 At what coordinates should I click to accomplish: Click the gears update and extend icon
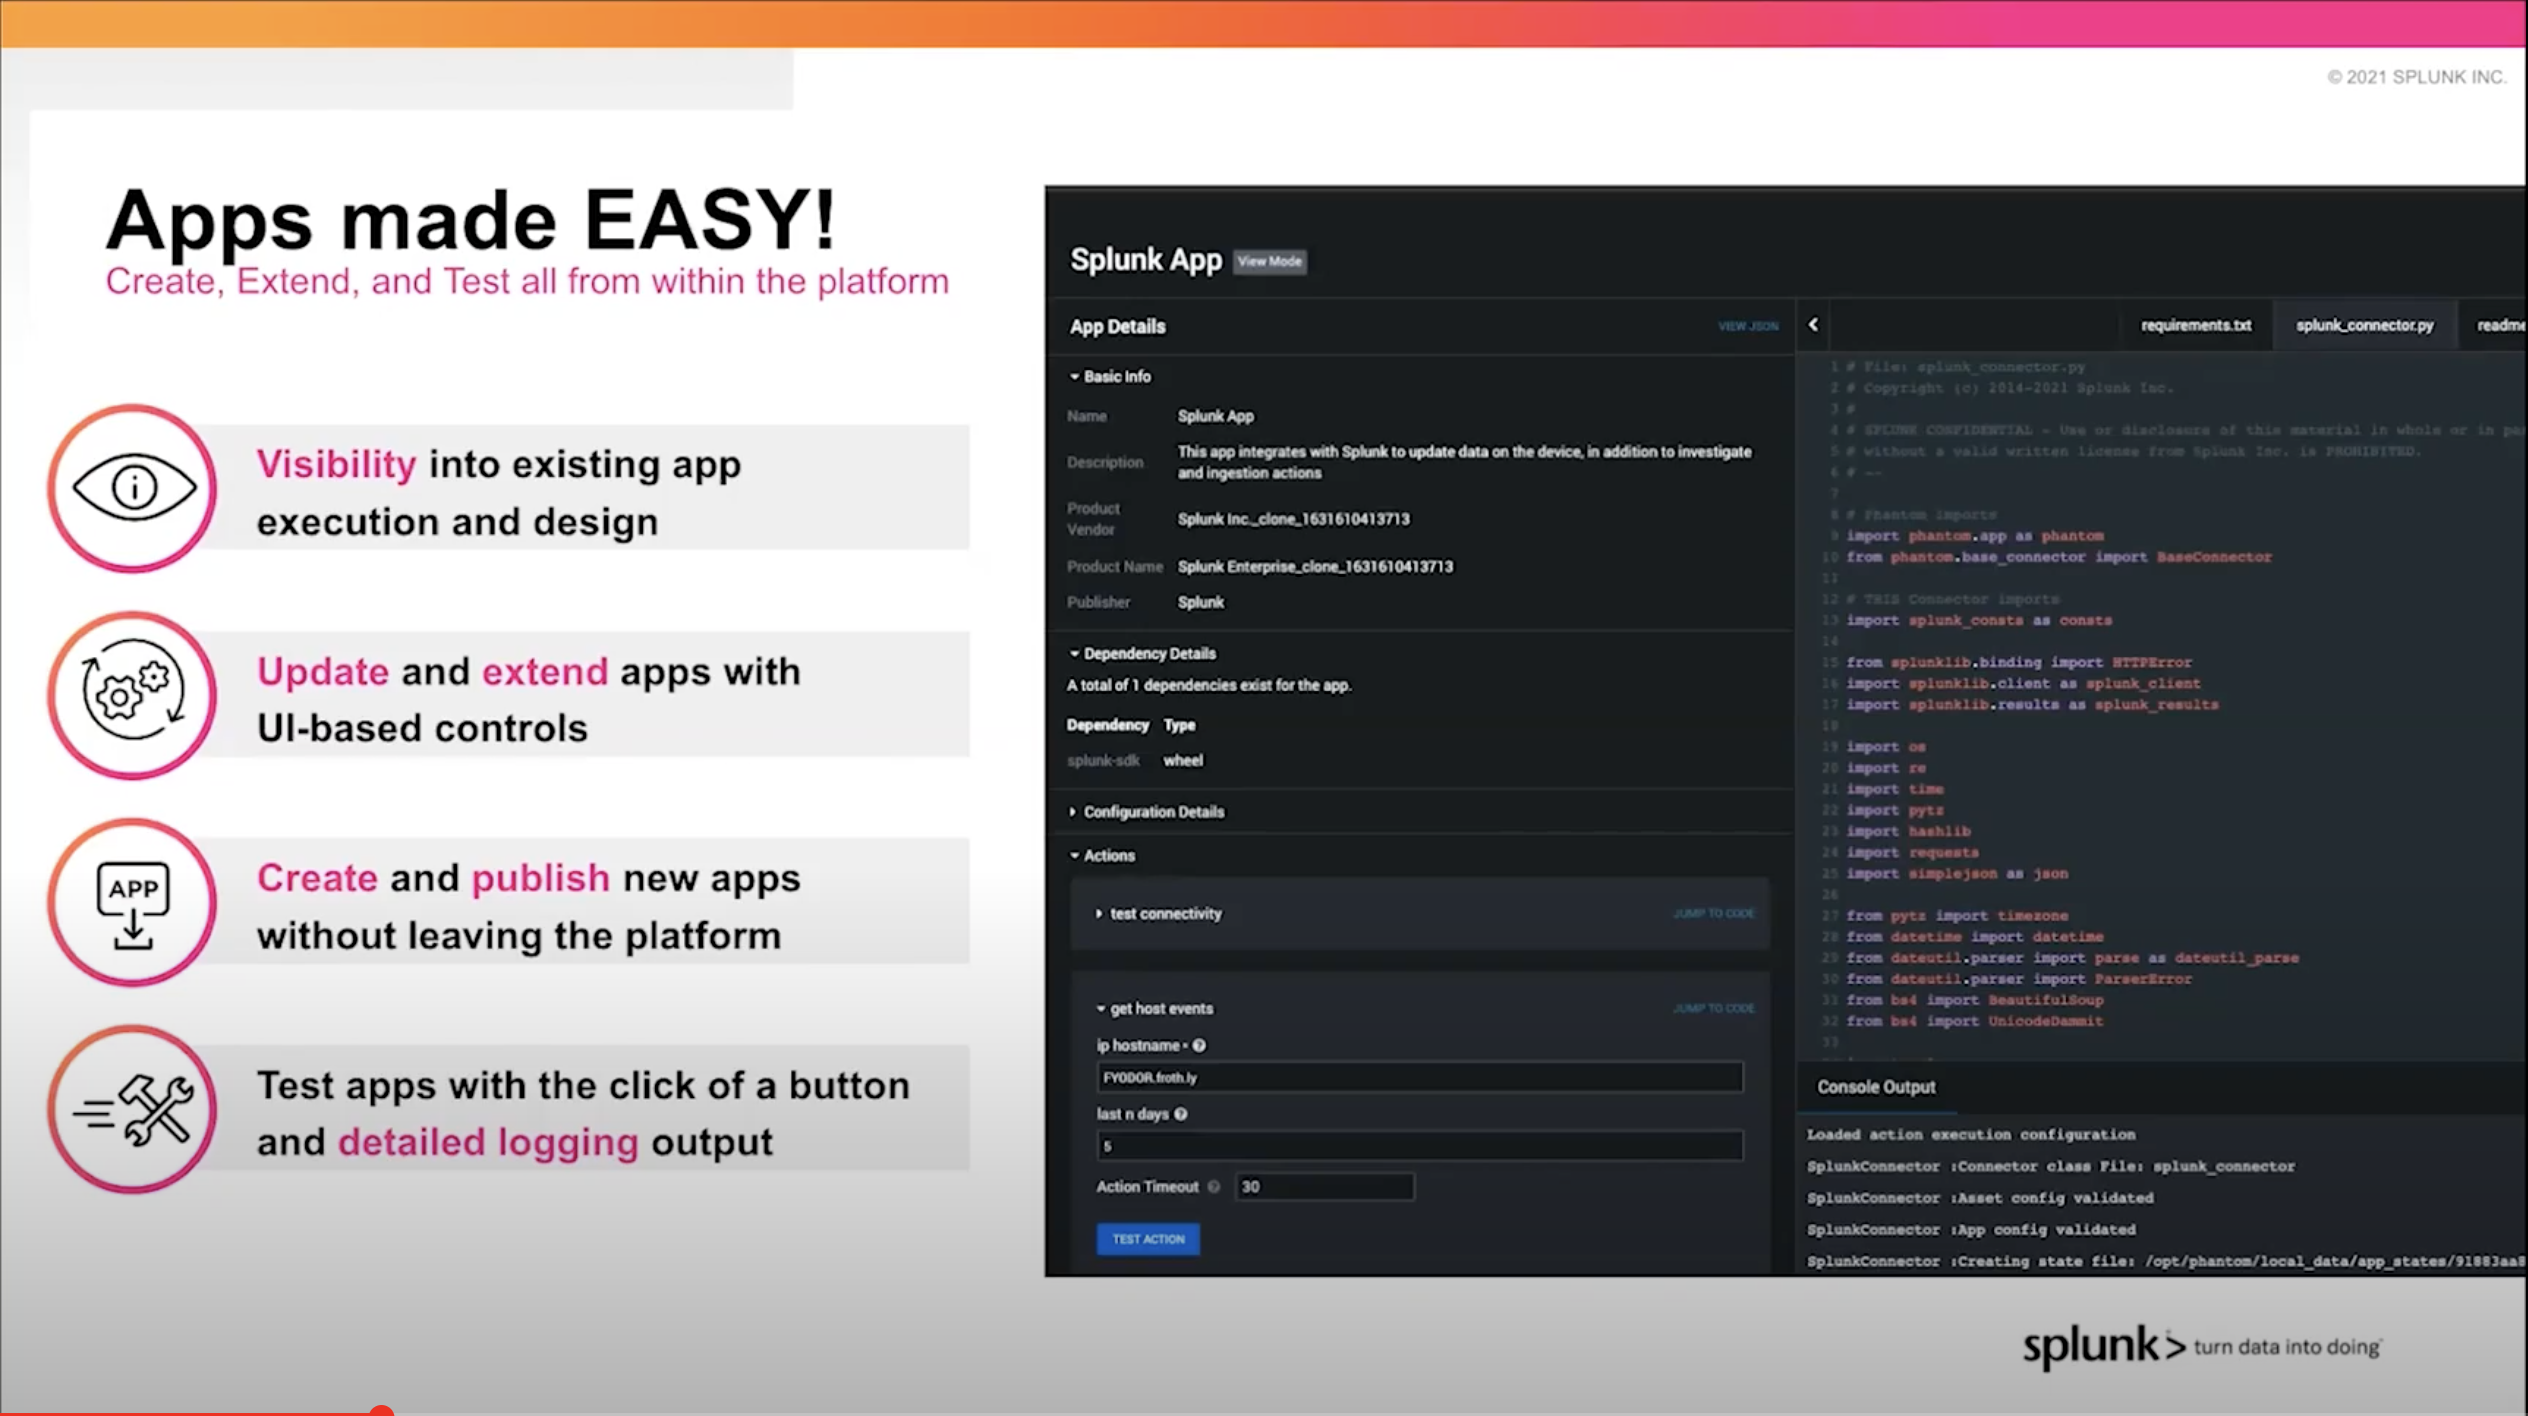point(133,695)
